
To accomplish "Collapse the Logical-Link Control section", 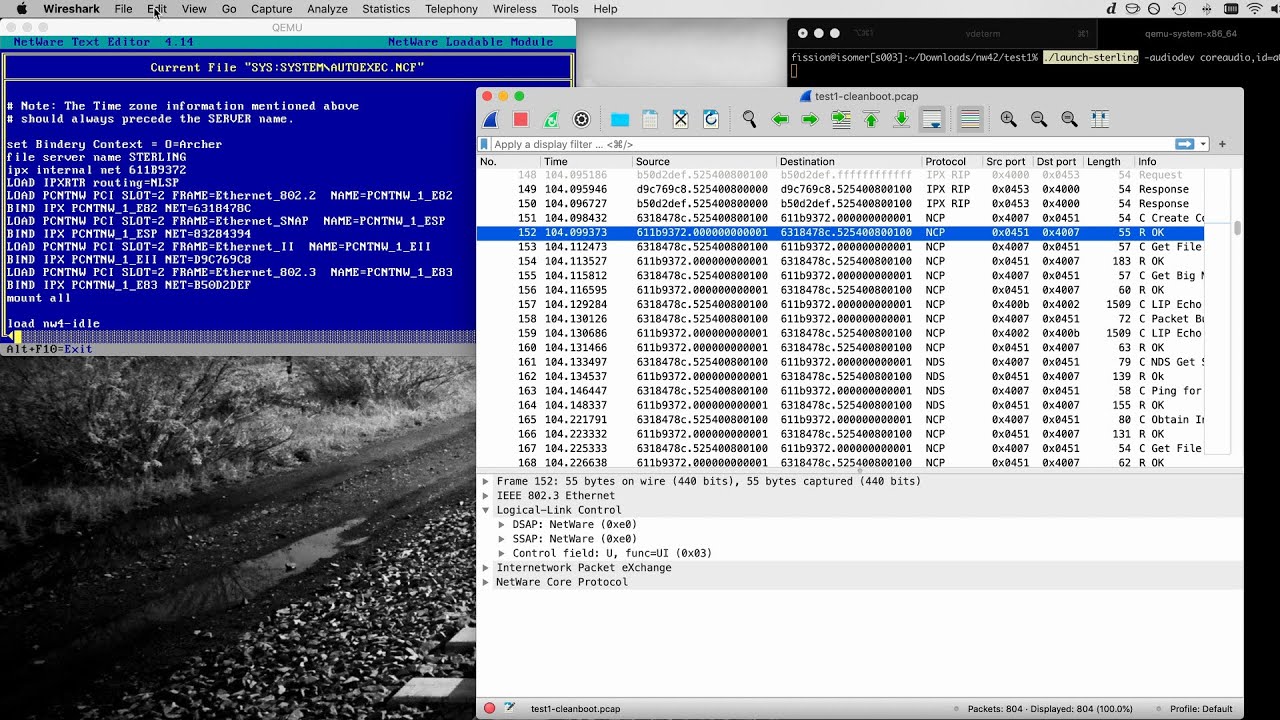I will point(486,510).
